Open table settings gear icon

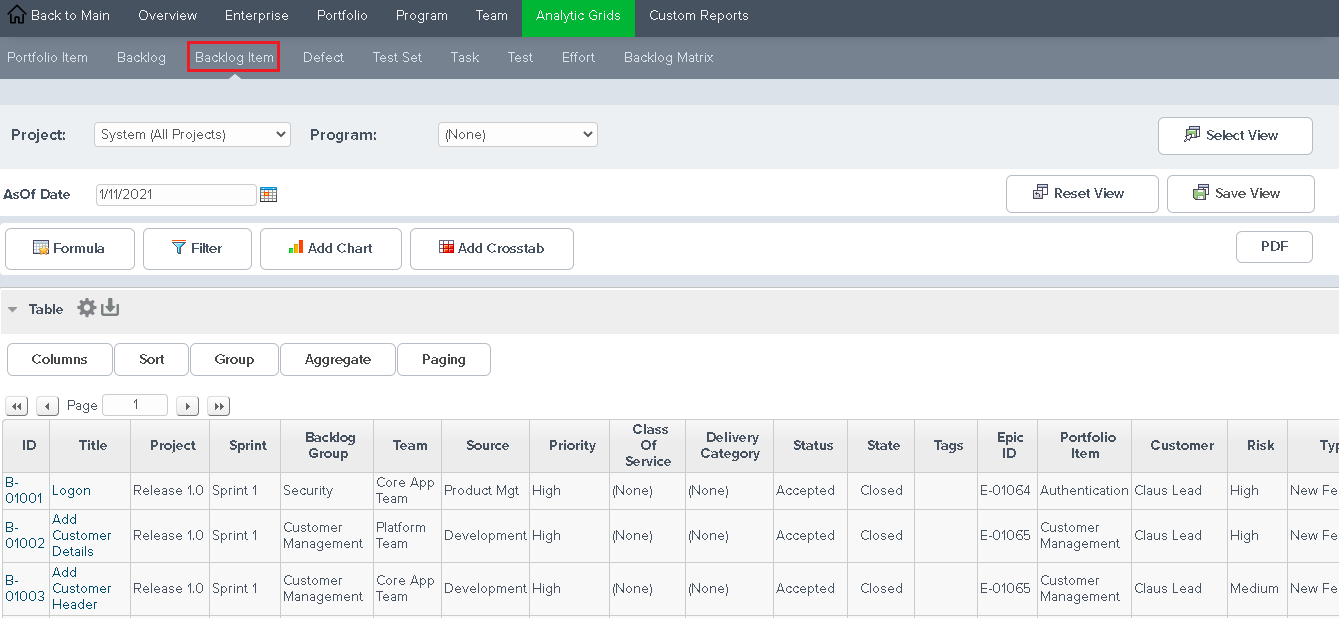point(87,308)
